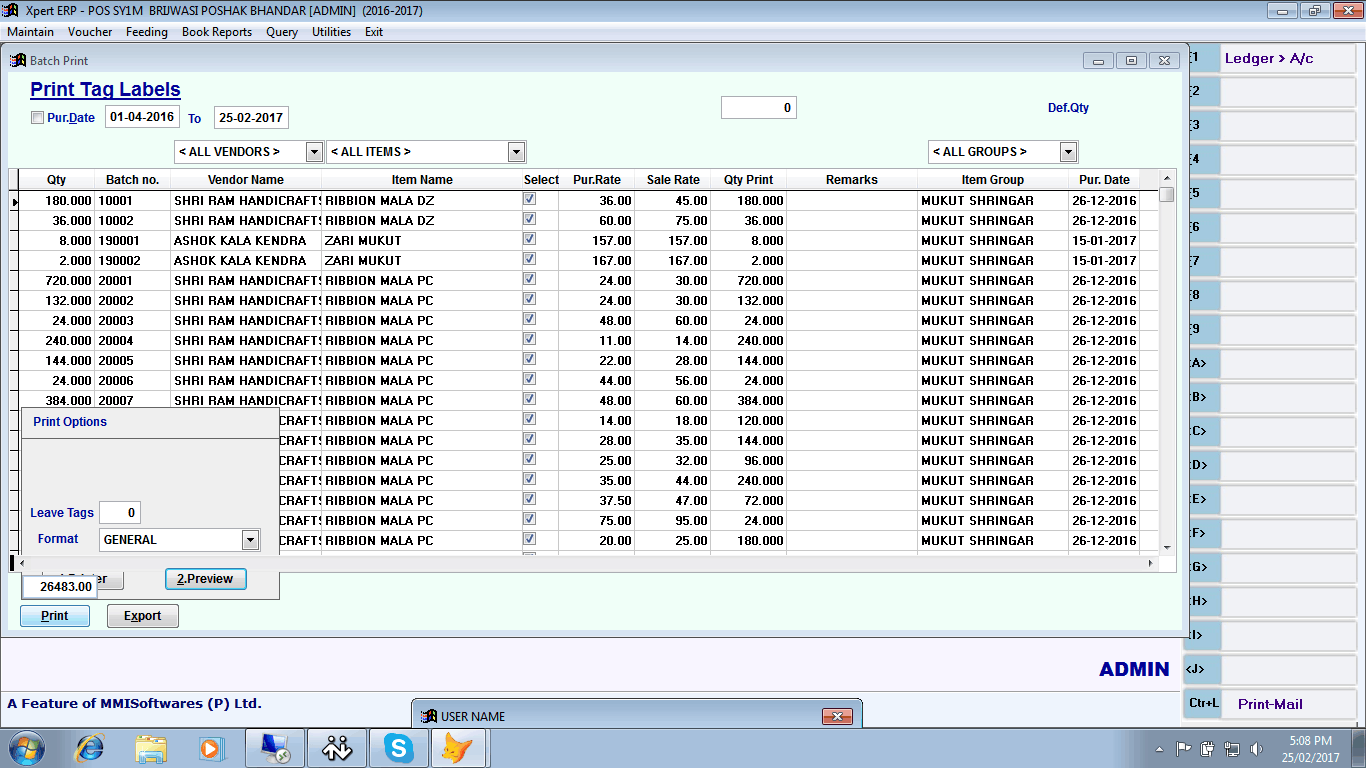Open the ALL GROUPS dropdown
1366x768 pixels.
(1068, 152)
